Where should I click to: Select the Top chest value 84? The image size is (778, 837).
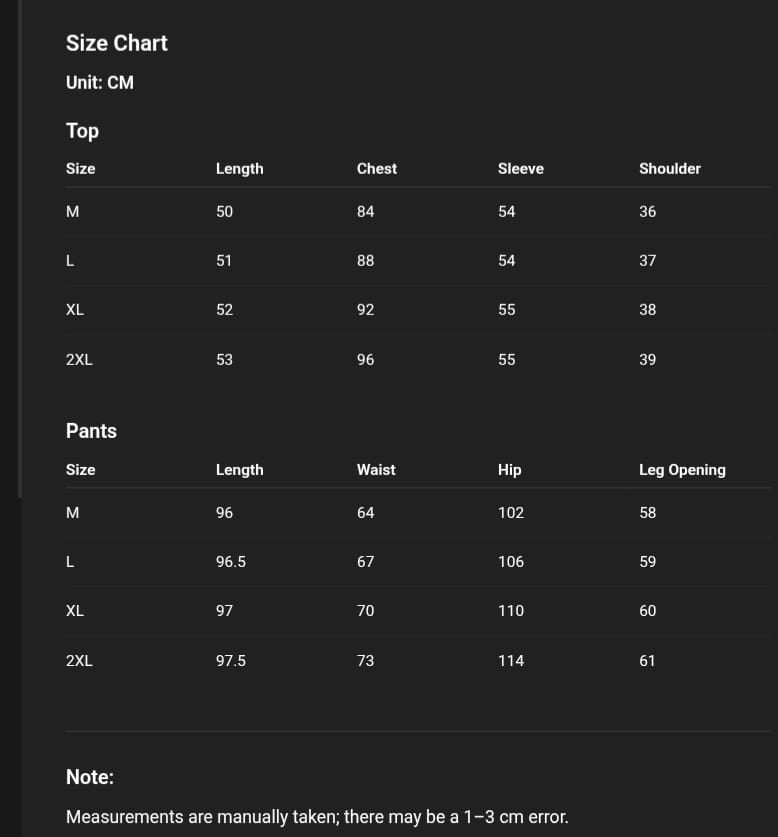tap(366, 212)
